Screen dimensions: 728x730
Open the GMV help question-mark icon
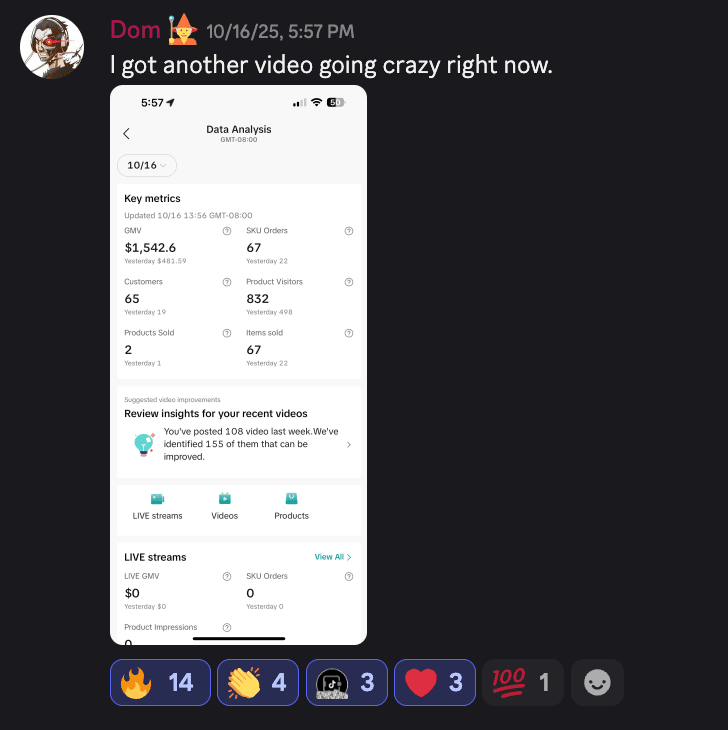point(227,231)
